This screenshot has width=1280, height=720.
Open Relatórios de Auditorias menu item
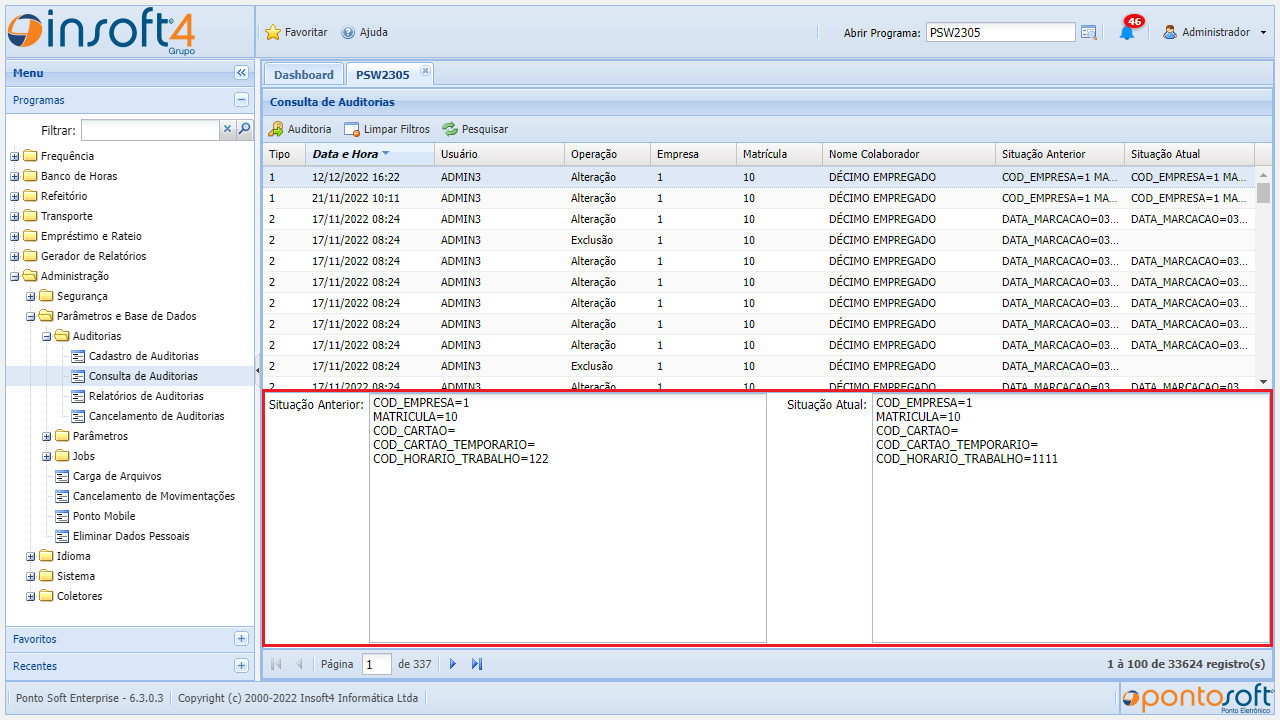coord(146,396)
